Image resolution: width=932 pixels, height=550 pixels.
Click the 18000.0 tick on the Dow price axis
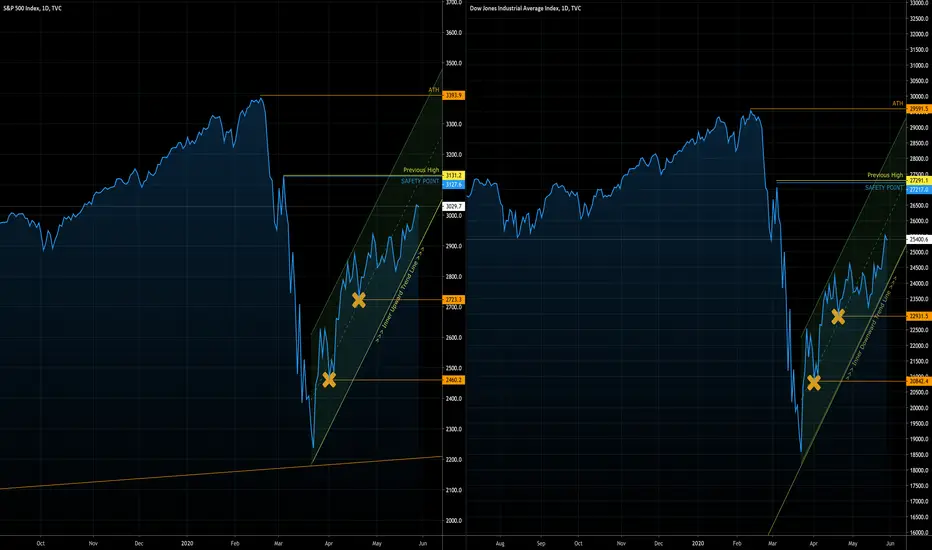[x=919, y=470]
